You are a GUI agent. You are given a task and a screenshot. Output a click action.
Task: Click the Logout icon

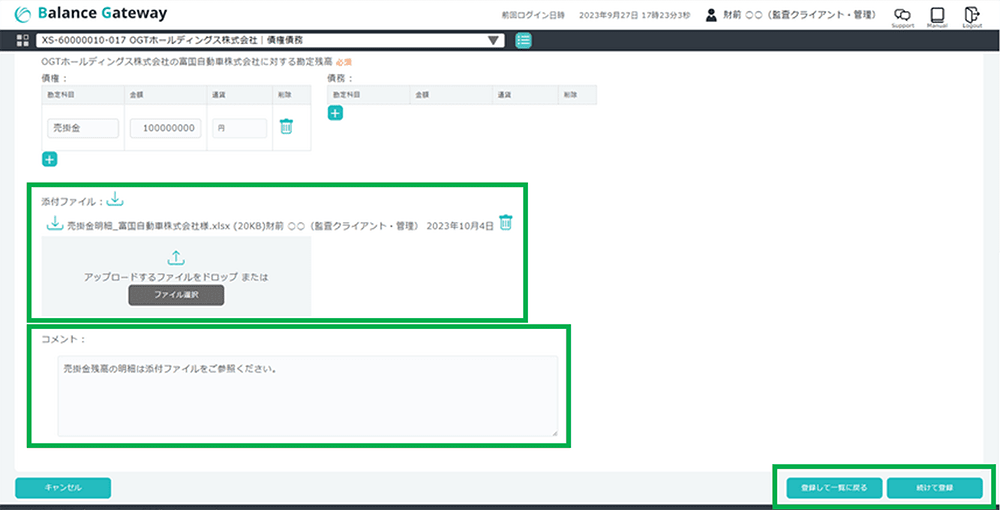(971, 15)
